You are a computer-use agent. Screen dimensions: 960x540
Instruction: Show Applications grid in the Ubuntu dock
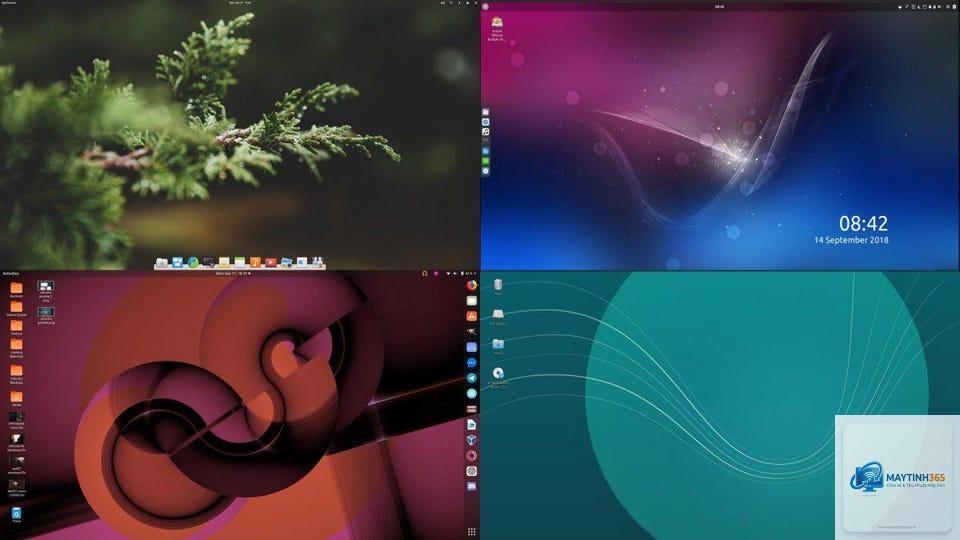tap(471, 531)
